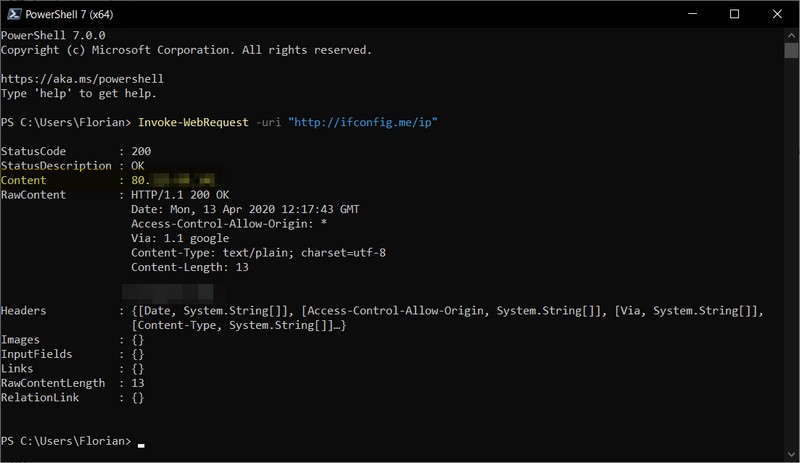This screenshot has width=800, height=463.
Task: Maximize the PowerShell 7 window
Action: (x=735, y=14)
